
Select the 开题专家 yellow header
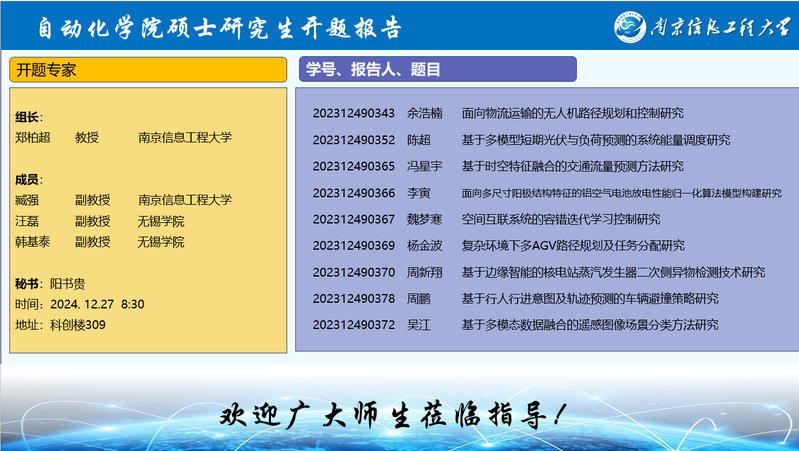click(150, 70)
